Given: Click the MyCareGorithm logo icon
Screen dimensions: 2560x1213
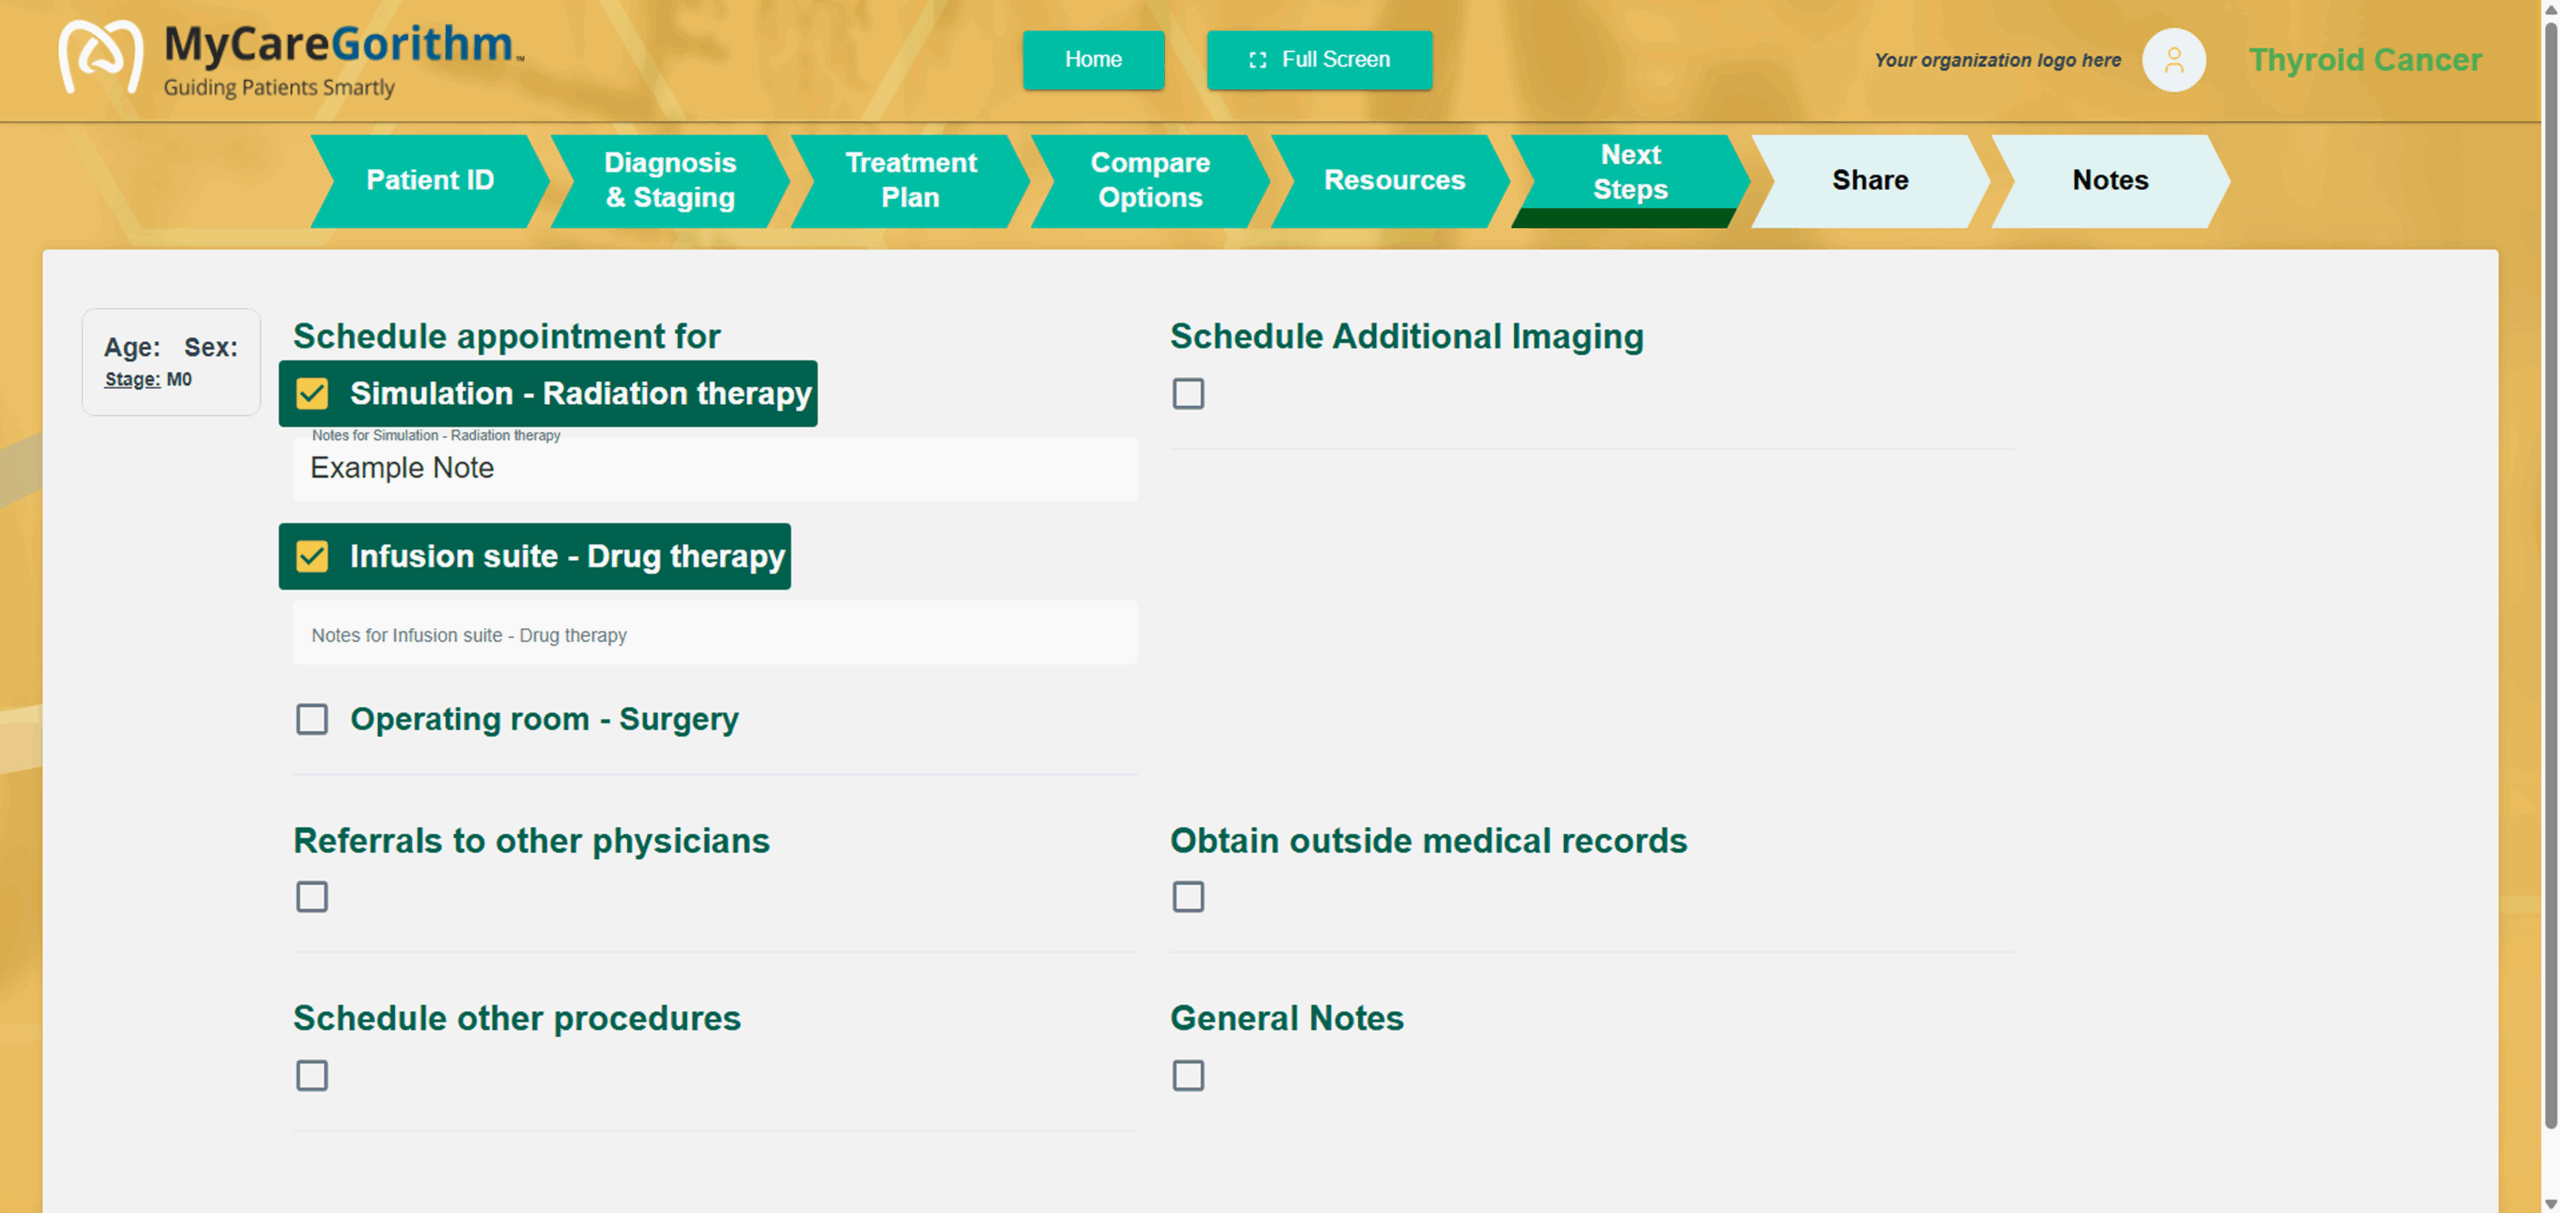Looking at the screenshot, I should click(x=100, y=57).
